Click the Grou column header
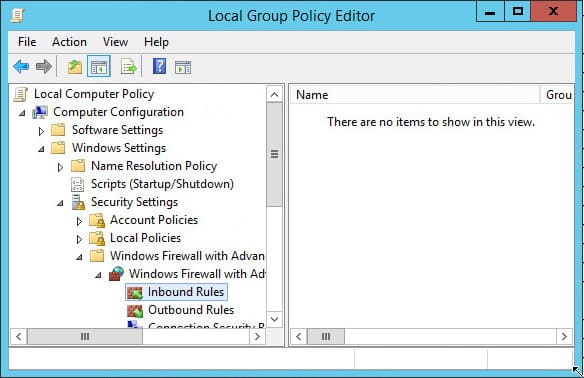Viewport: 584px width, 378px height. 557,95
